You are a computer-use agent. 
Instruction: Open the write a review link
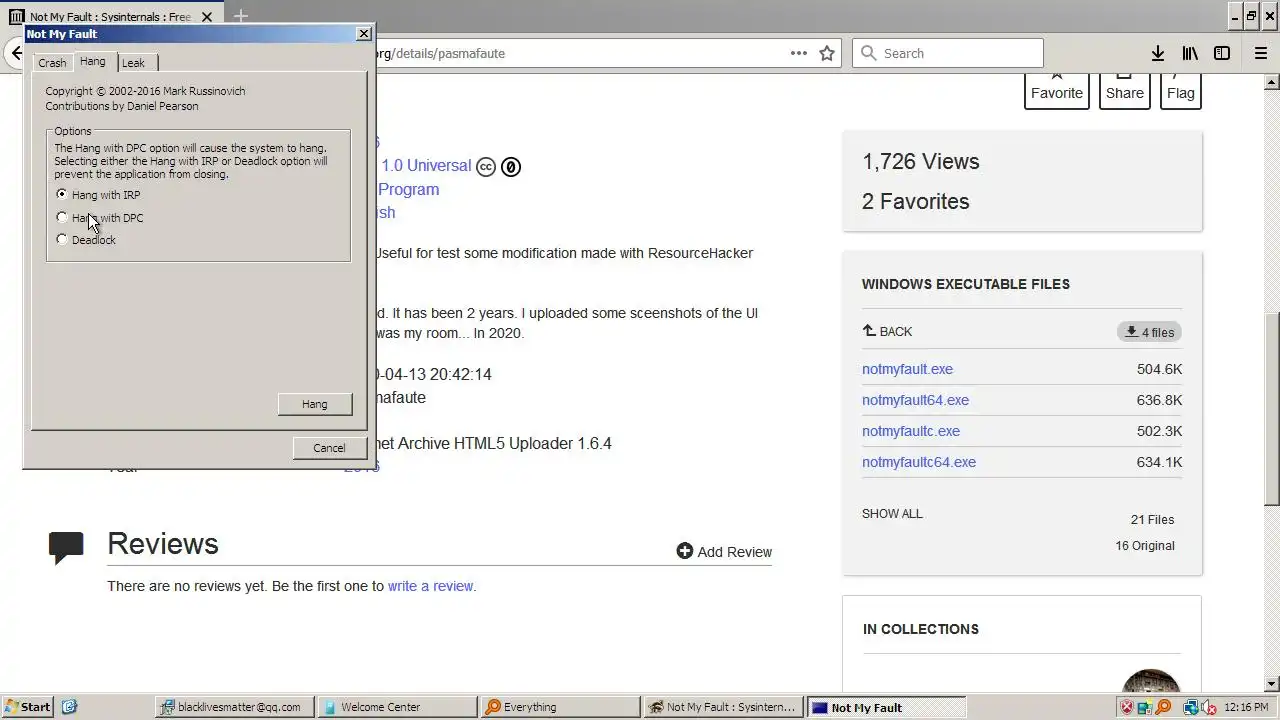(430, 586)
